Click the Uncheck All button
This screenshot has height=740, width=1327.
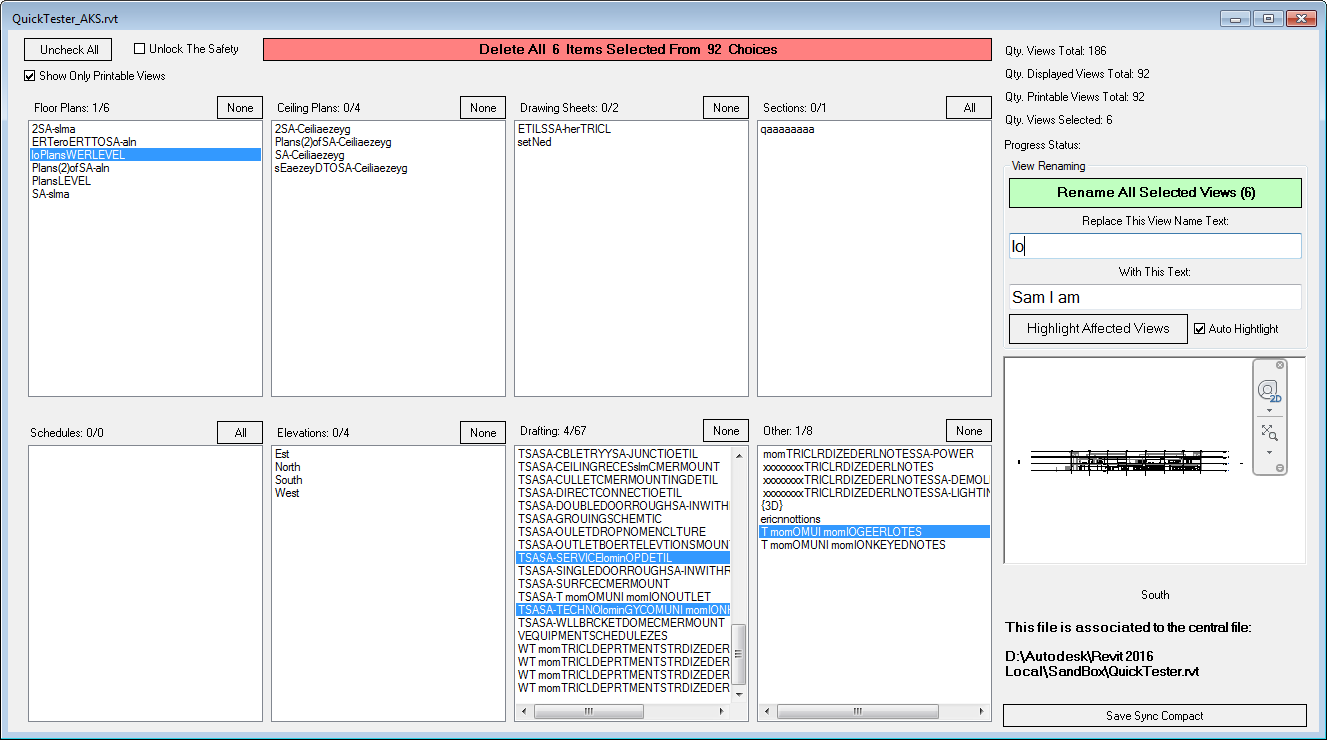tap(67, 49)
